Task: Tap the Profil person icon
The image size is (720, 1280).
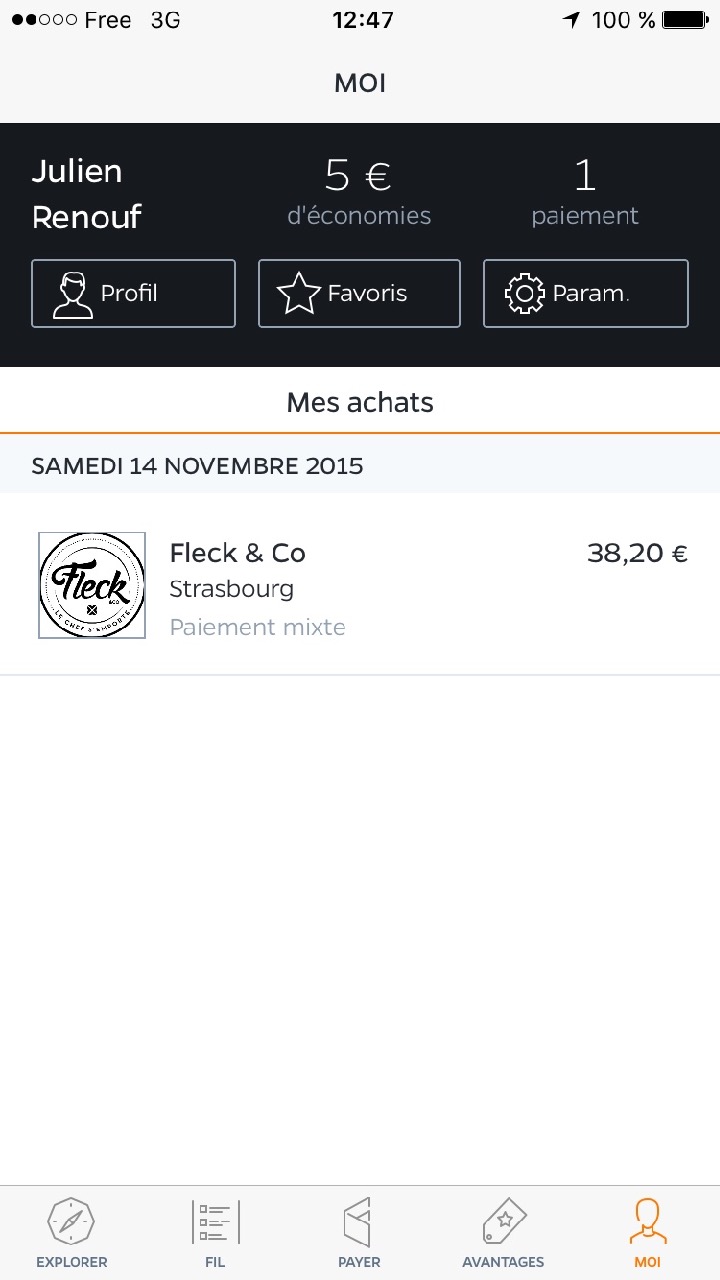Action: (x=72, y=294)
